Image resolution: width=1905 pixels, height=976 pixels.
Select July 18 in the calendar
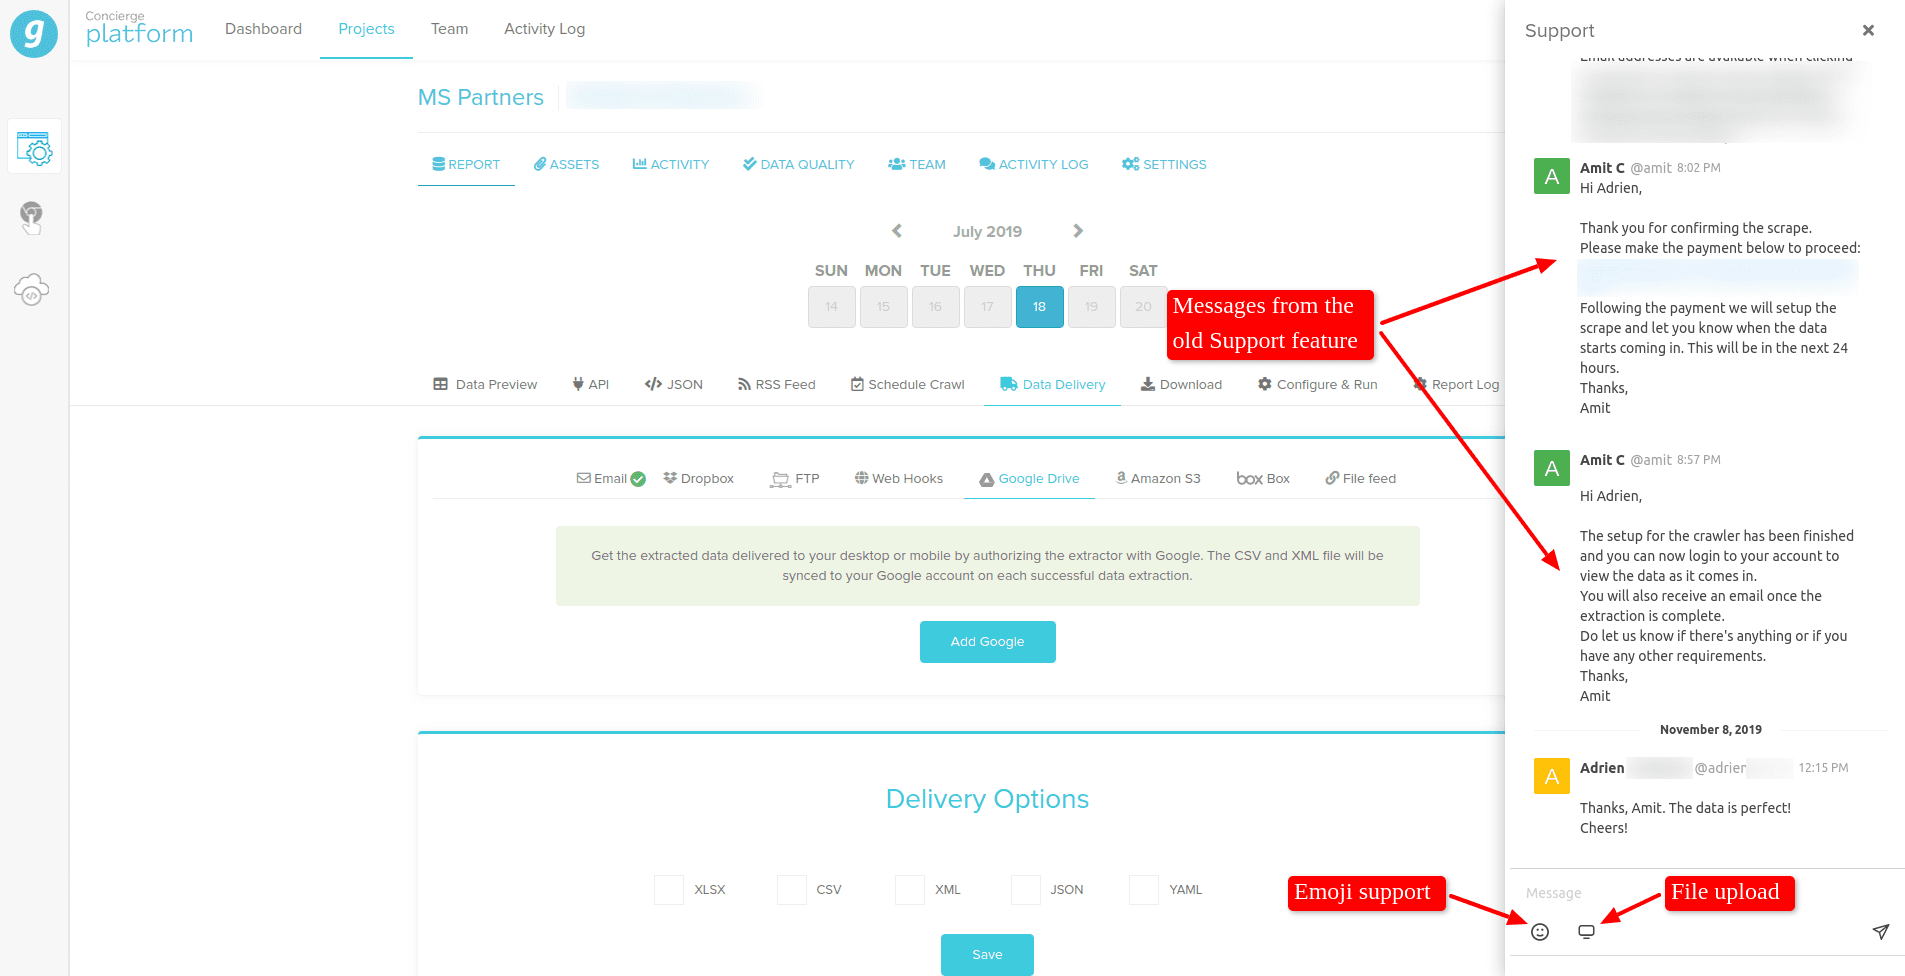[1040, 307]
